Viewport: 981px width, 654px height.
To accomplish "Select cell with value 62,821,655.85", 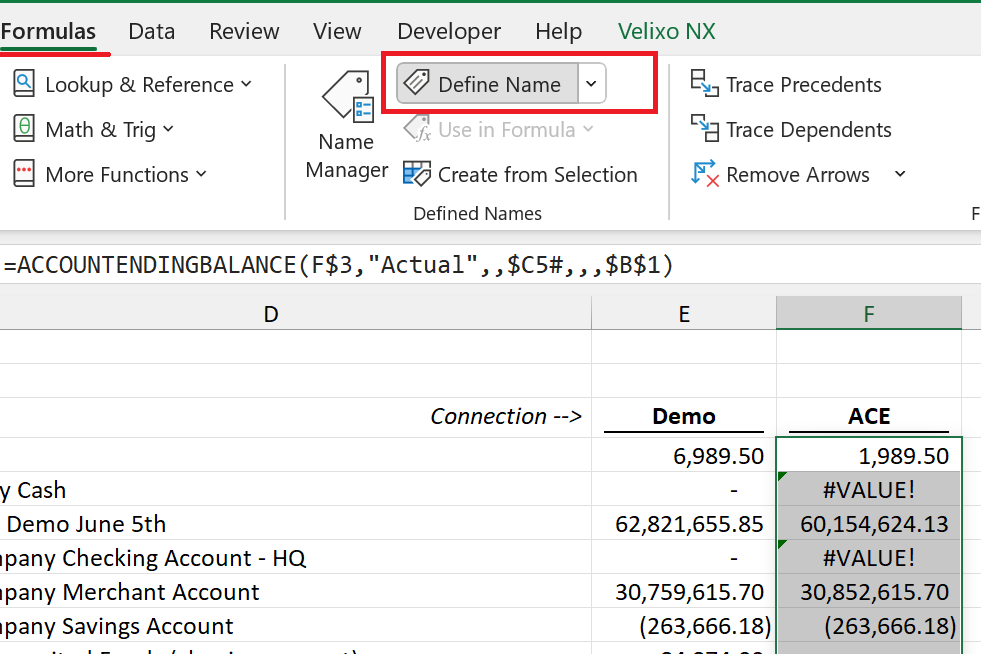I will pos(684,523).
